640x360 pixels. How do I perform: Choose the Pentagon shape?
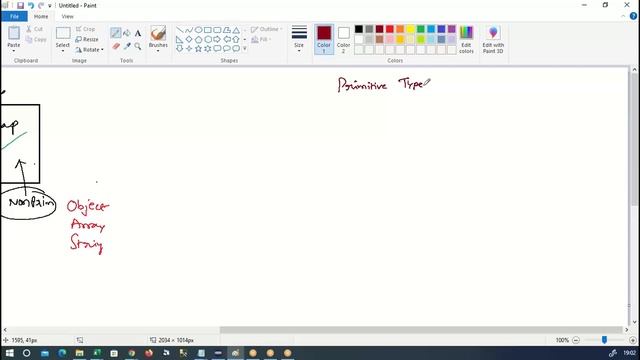198,39
